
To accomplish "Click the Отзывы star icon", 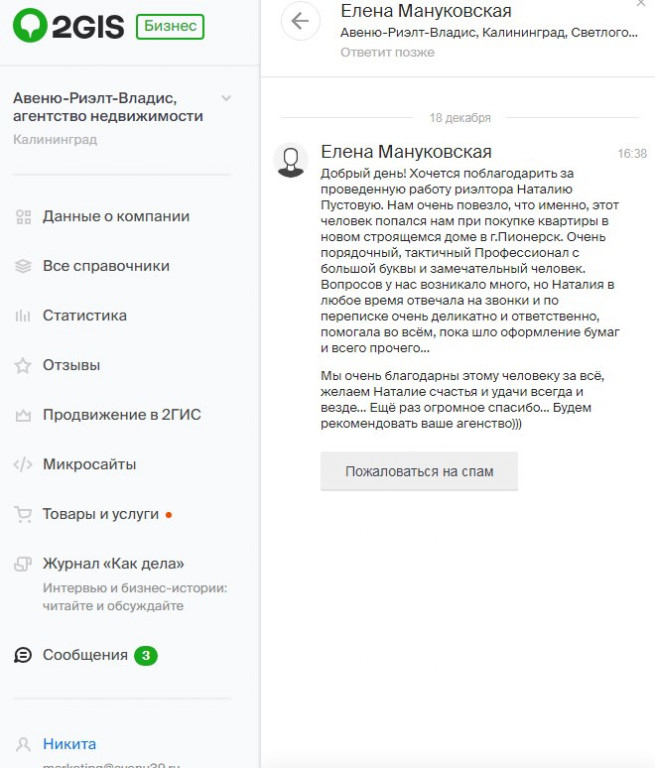I will [x=23, y=365].
